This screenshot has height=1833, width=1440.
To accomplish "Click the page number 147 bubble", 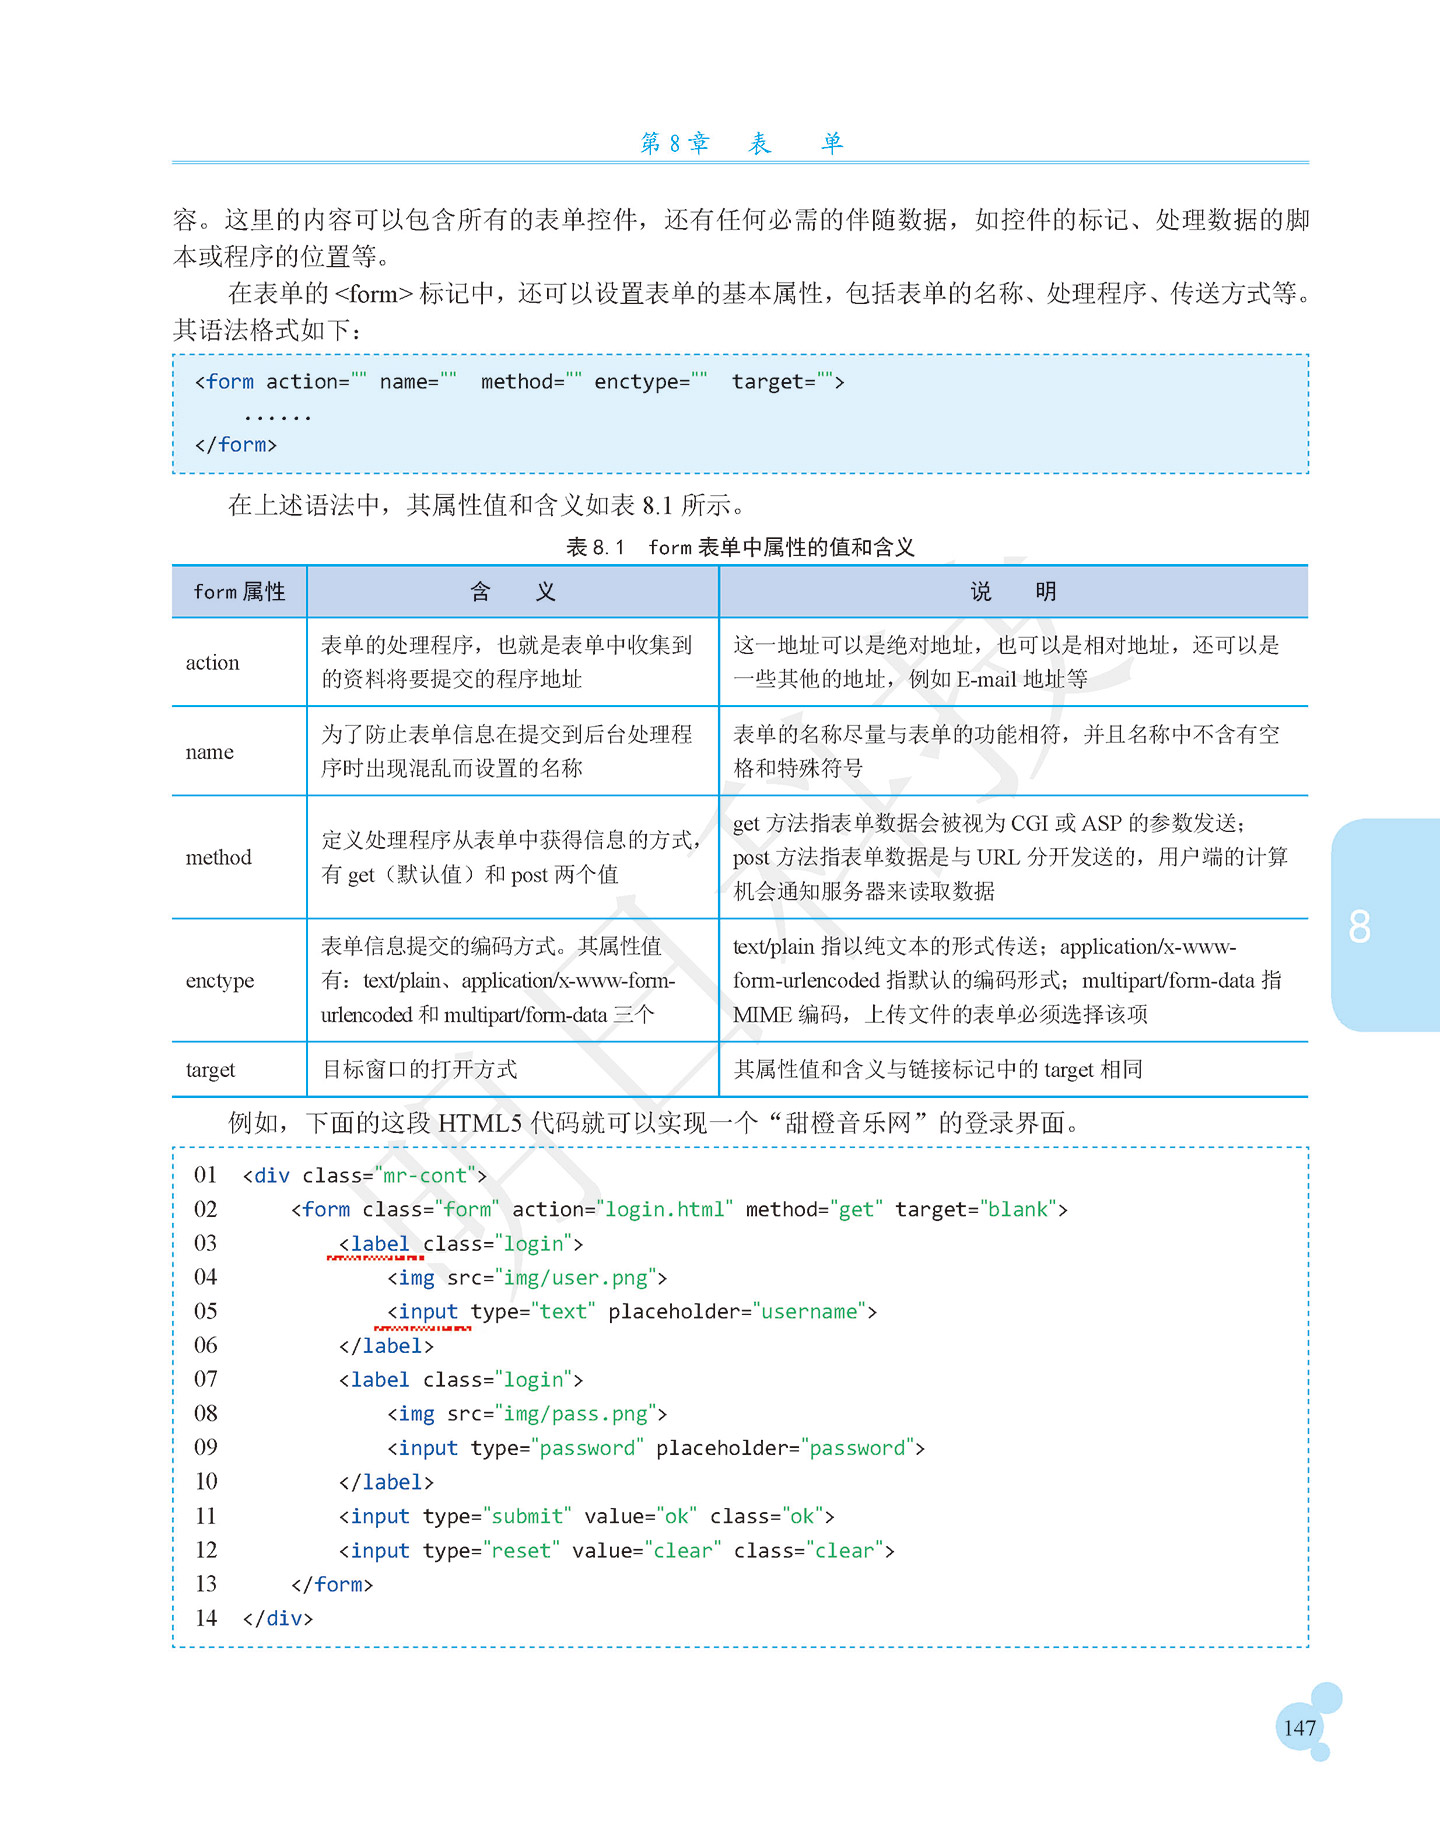I will (x=1299, y=1728).
